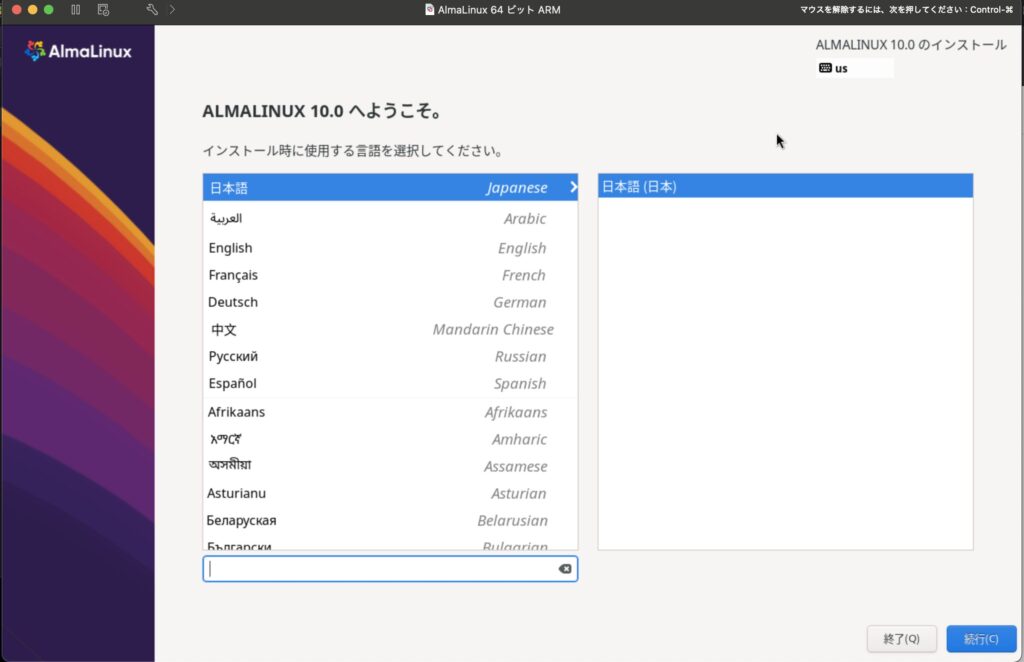This screenshot has width=1024, height=662.
Task: Select partially visible Bulgarian row
Action: coord(390,543)
